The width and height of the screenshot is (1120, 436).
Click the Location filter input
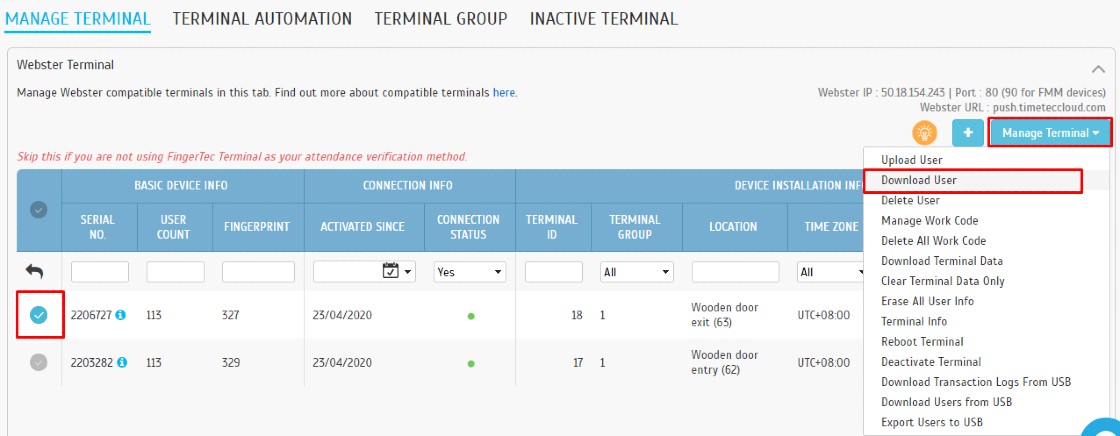pos(736,272)
